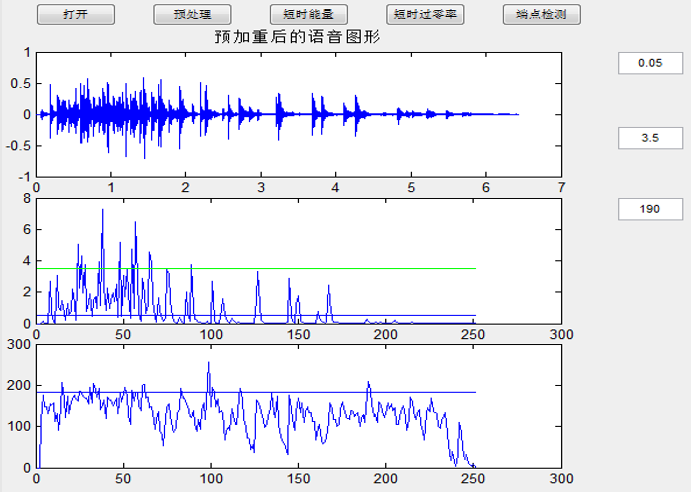Click the field showing 190
Viewport: 691px width, 492px height.
click(650, 209)
